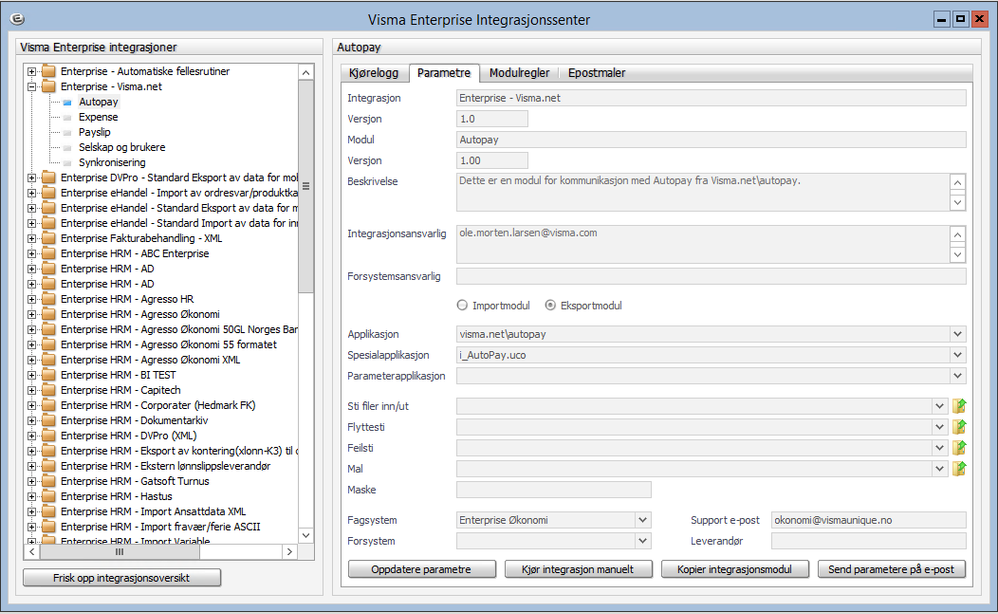Expand Enterprise HRM - Agresso HR node

(x=31, y=299)
